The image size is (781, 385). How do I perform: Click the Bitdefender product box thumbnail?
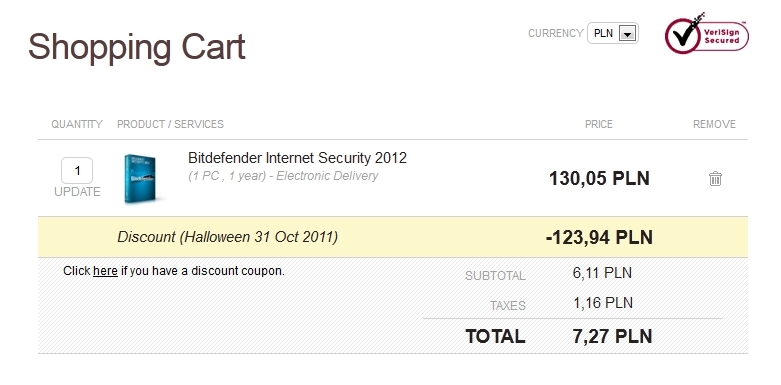(140, 178)
